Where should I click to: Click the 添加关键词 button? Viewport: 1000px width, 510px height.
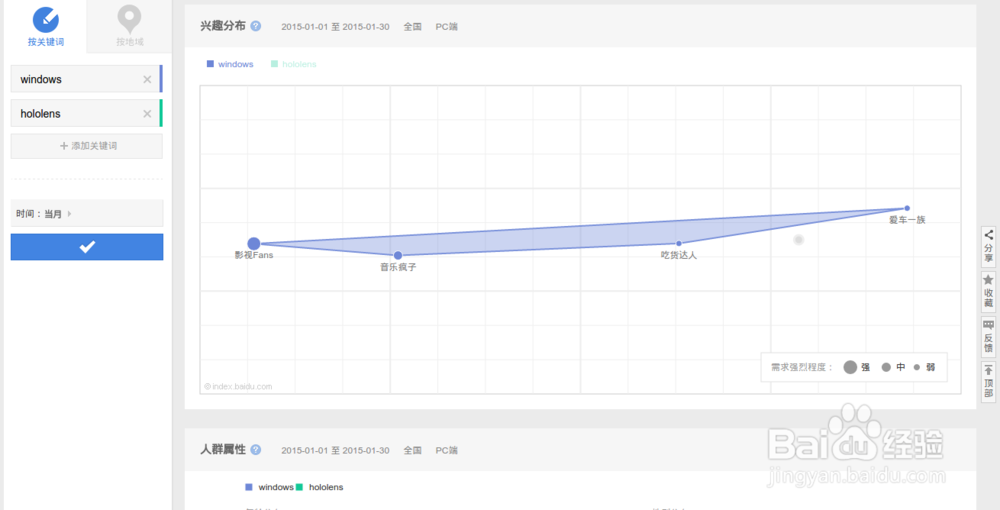click(x=87, y=146)
